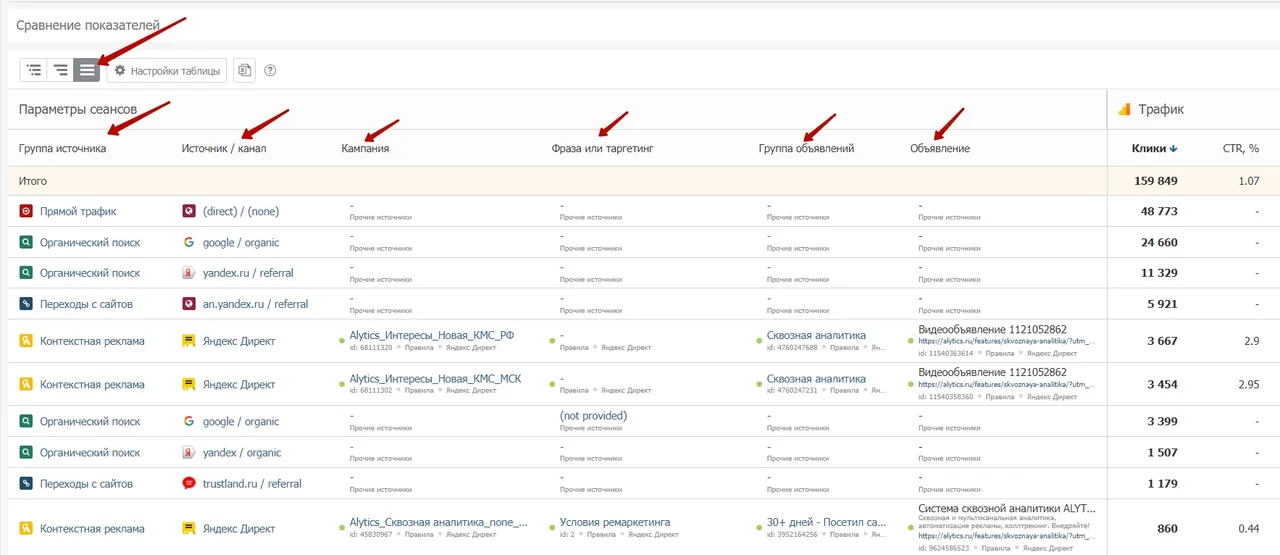Open Органический поиск in the 24 660 clicks row
1280x555 pixels.
90,242
